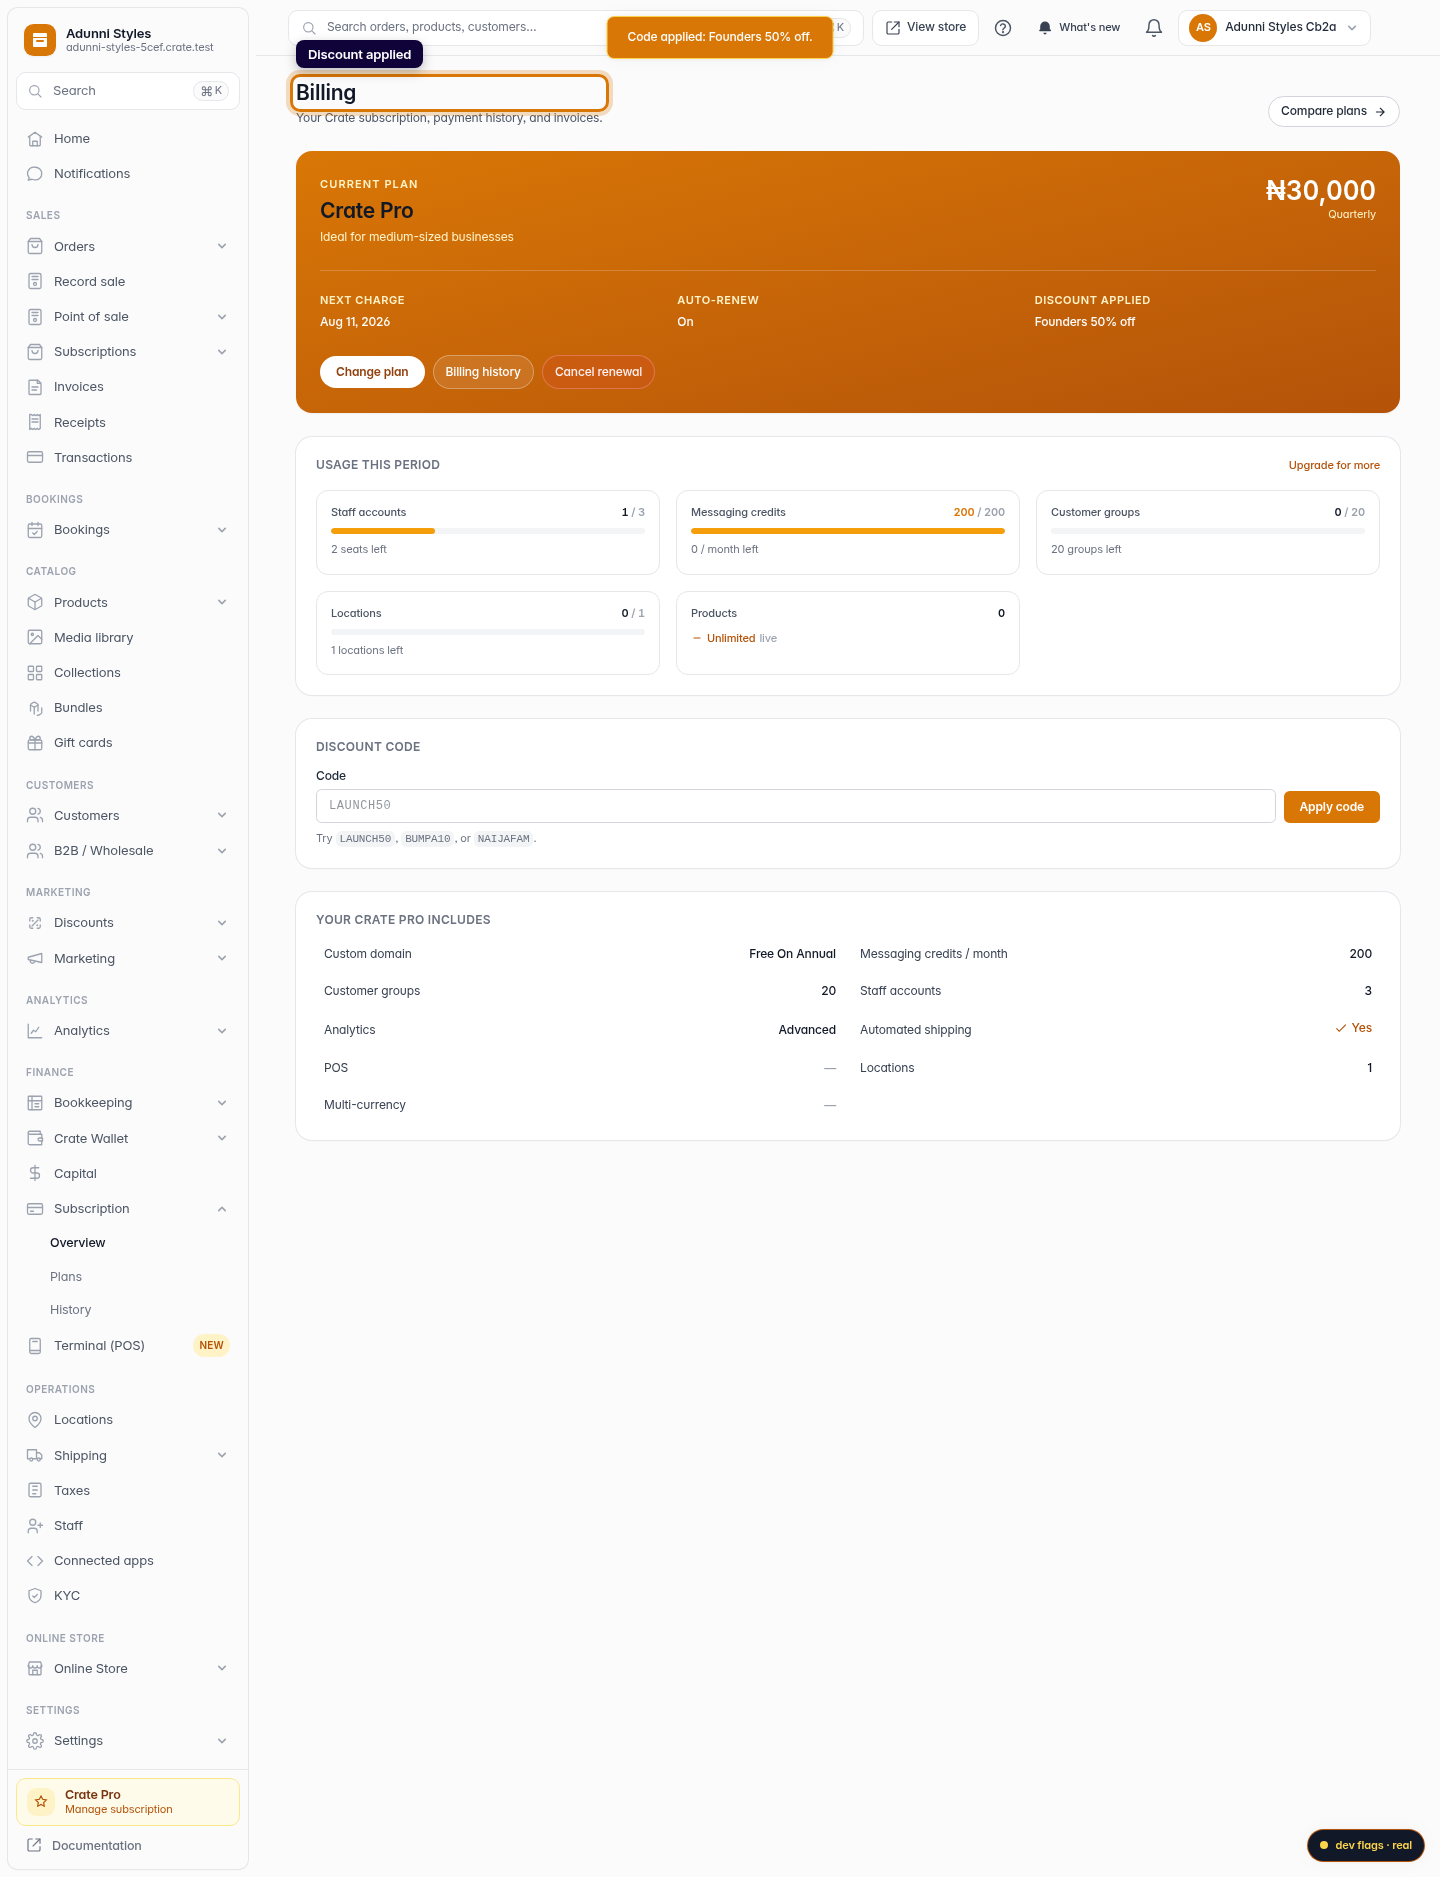
Task: Open the Bookkeeping menu item
Action: pos(128,1103)
